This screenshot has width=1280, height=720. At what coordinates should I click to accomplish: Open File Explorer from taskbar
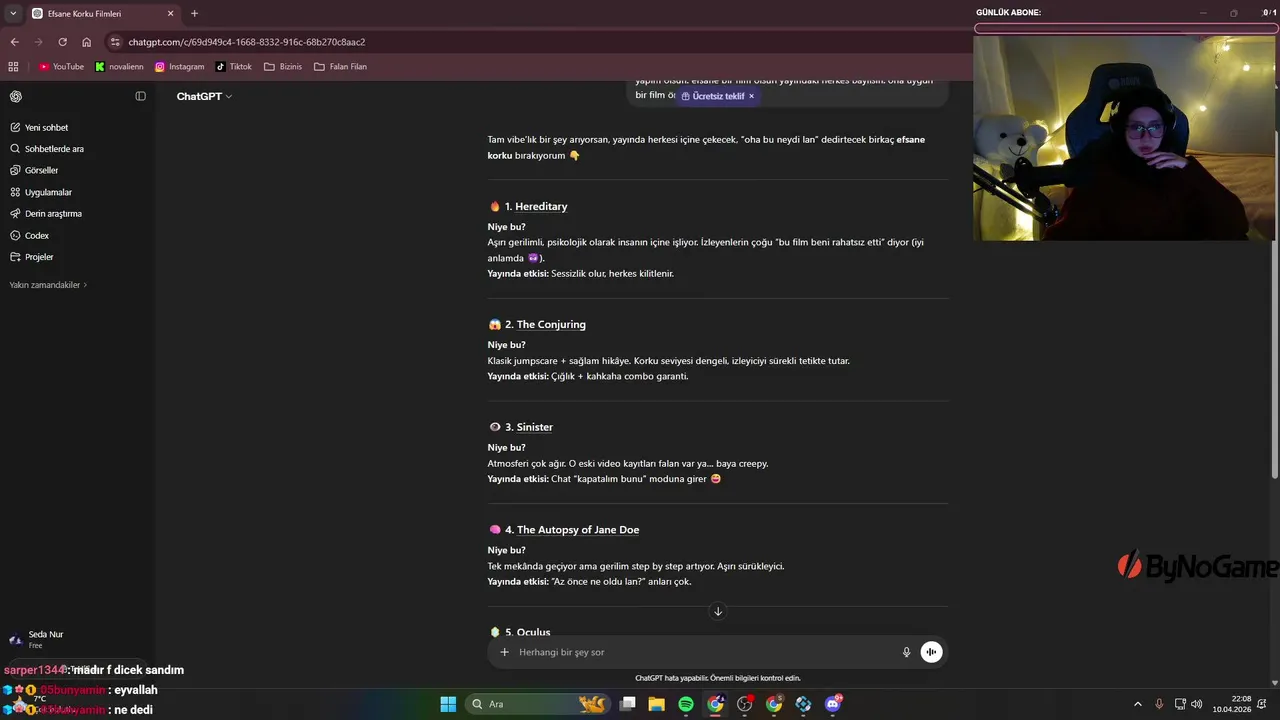tap(657, 704)
